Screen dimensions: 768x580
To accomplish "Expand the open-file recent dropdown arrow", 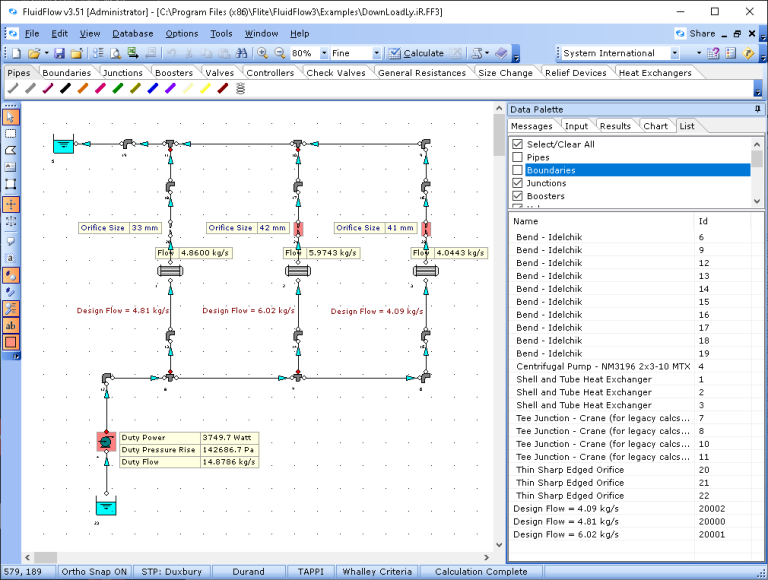I will pos(47,53).
